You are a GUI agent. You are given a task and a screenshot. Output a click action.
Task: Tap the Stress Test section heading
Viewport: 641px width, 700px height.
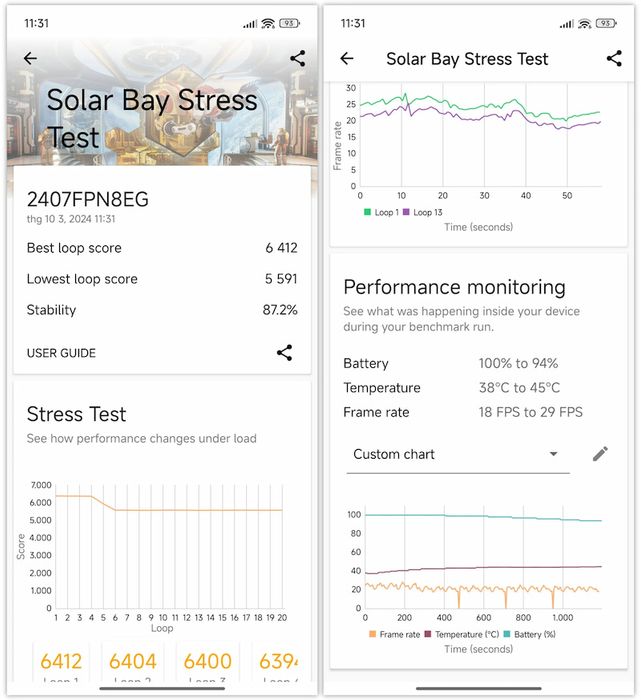pyautogui.click(x=76, y=414)
